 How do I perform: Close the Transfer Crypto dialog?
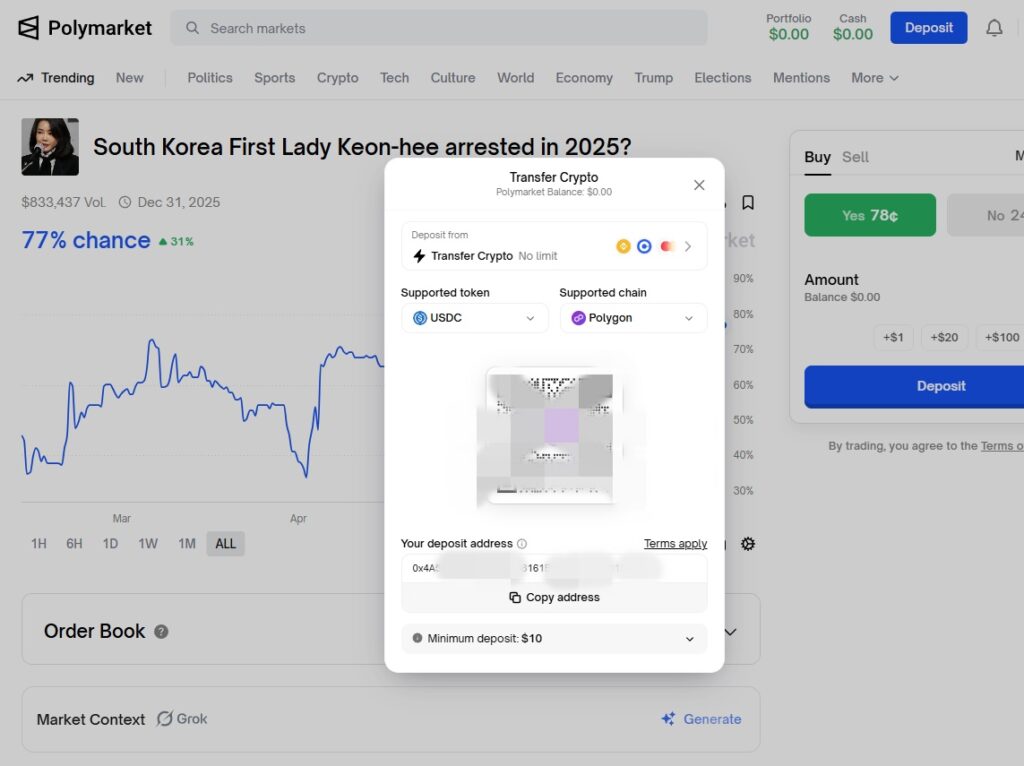coord(699,185)
